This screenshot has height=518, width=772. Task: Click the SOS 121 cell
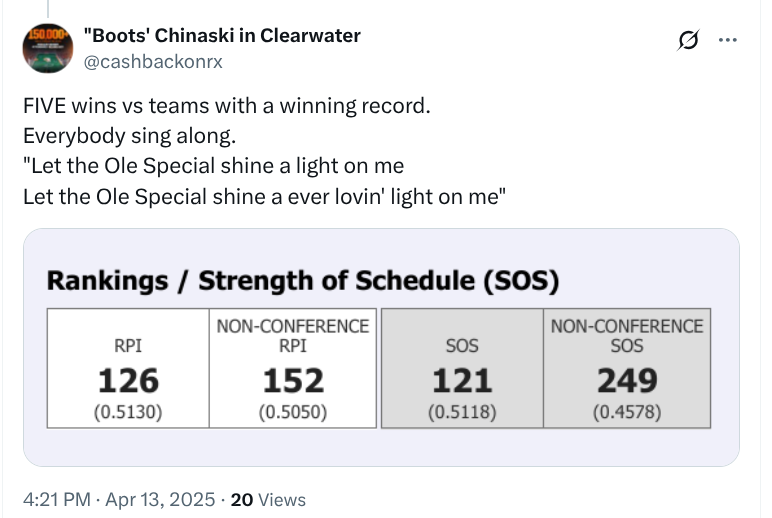point(462,368)
